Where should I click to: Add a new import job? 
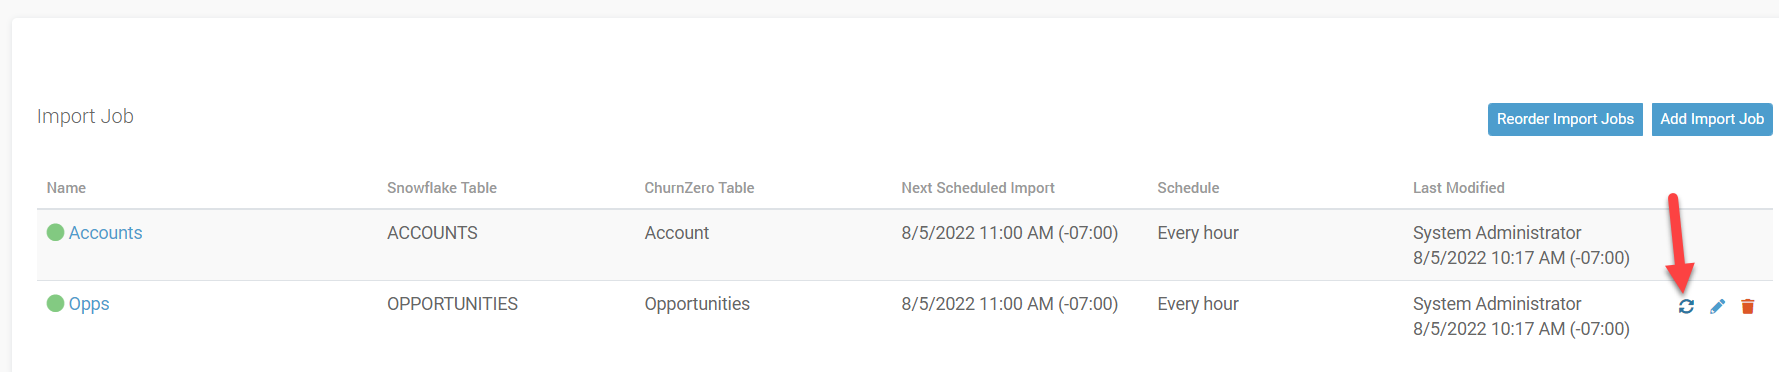click(x=1712, y=119)
